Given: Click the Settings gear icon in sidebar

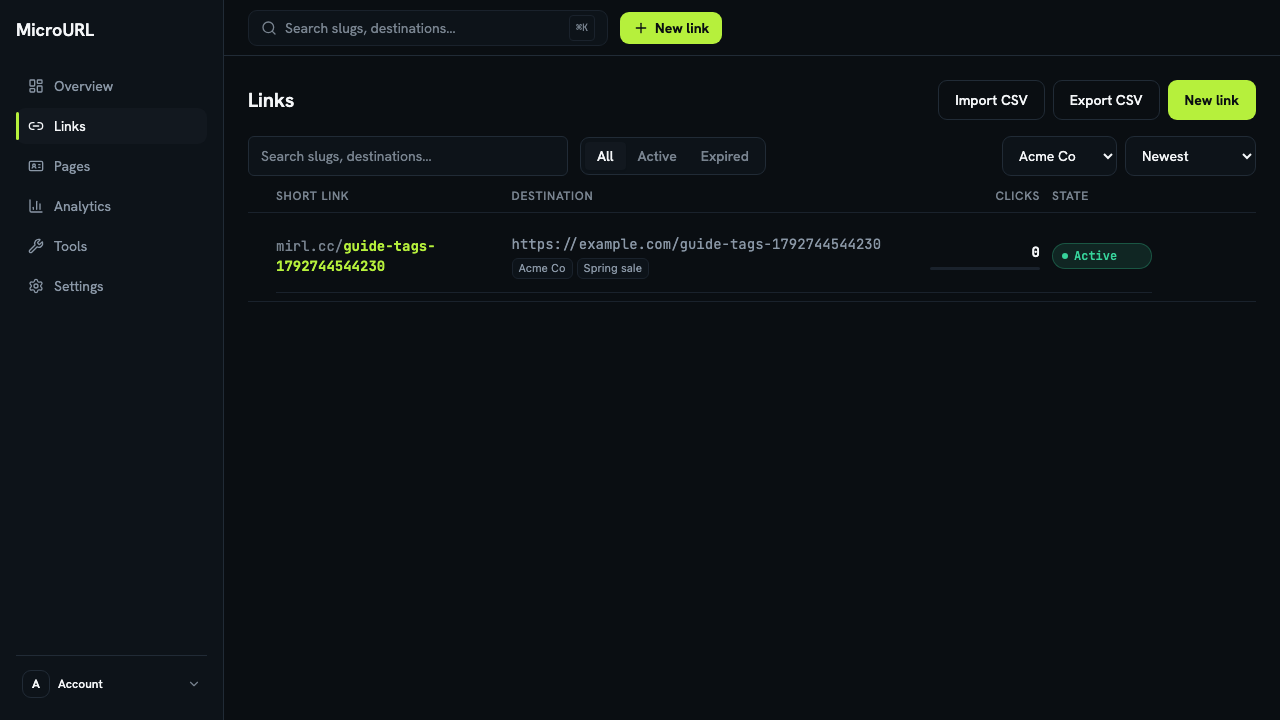Looking at the screenshot, I should (36, 286).
